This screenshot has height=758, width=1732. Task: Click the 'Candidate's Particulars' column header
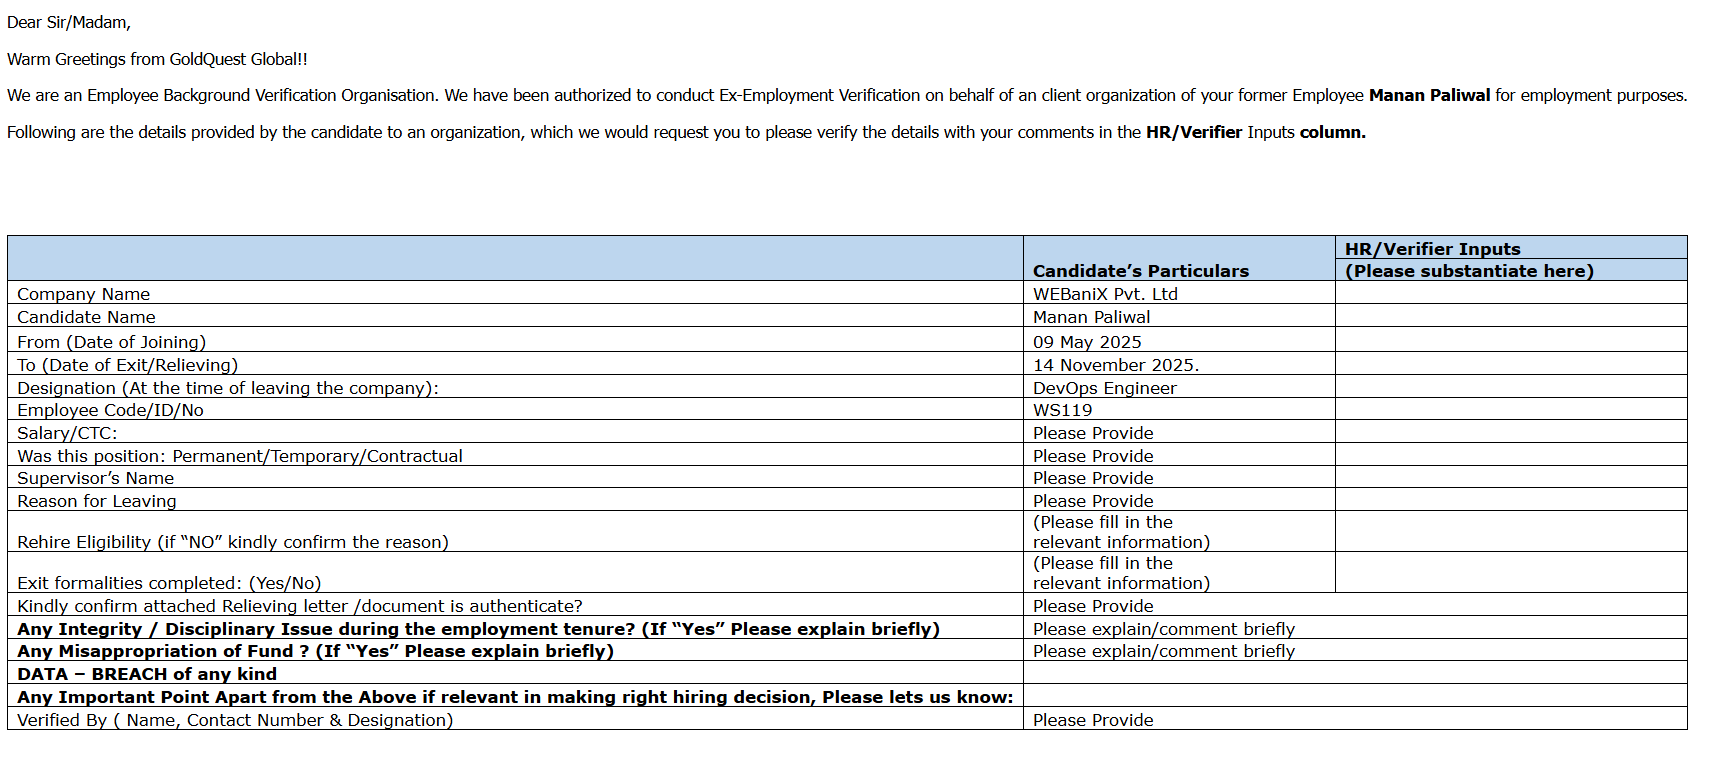tap(1140, 270)
